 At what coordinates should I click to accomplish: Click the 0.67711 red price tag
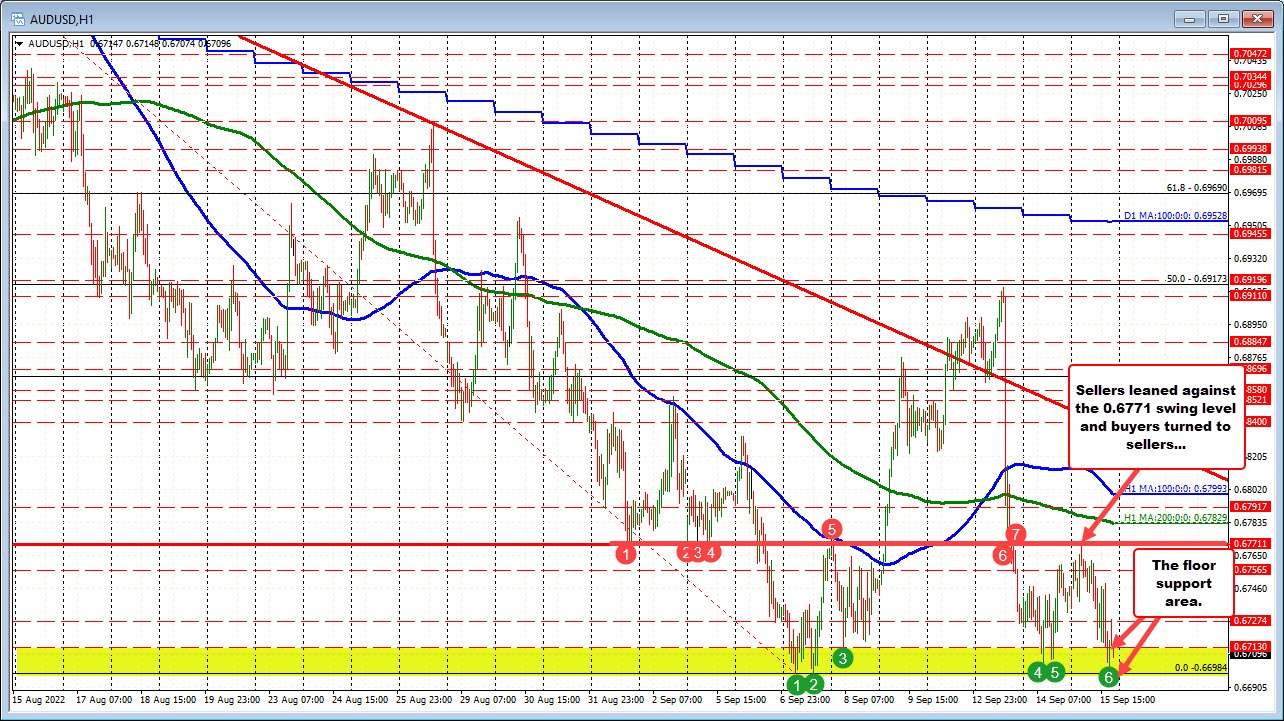tap(1250, 544)
